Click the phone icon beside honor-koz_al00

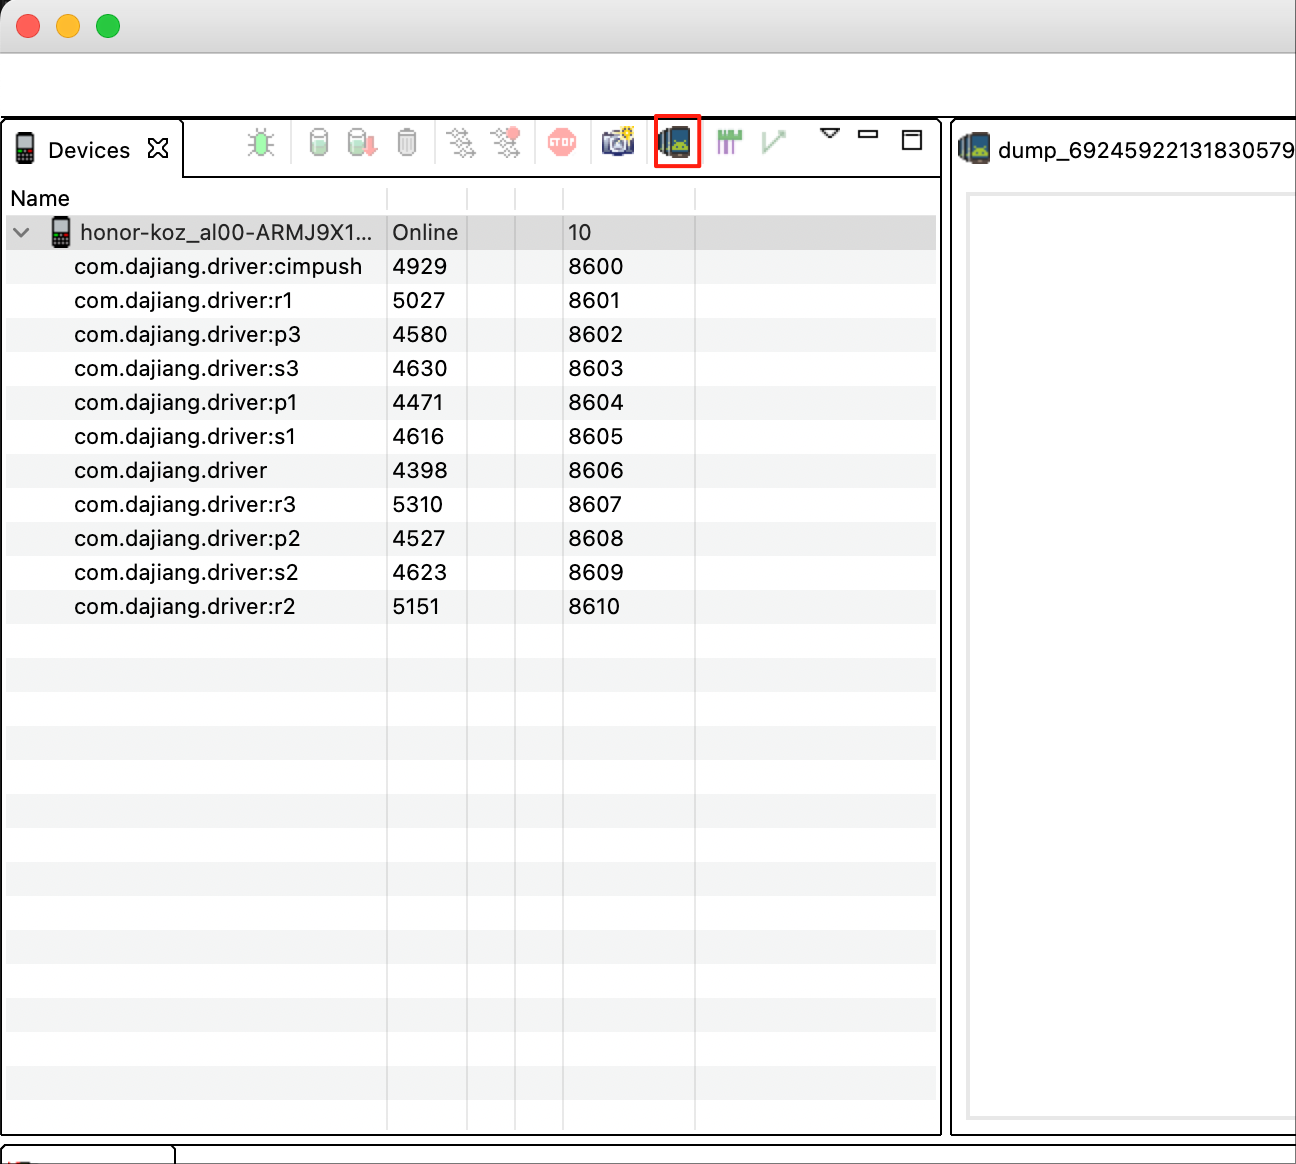click(61, 232)
